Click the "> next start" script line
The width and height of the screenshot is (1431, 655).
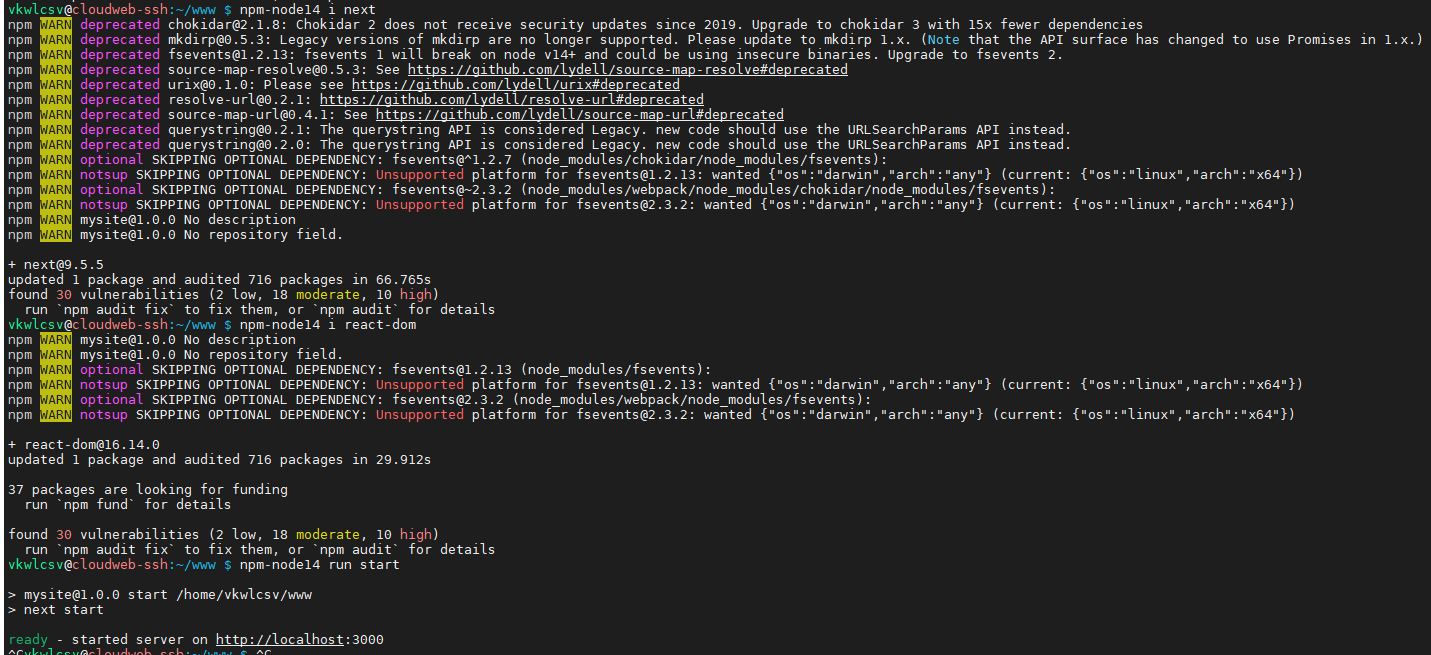click(56, 610)
